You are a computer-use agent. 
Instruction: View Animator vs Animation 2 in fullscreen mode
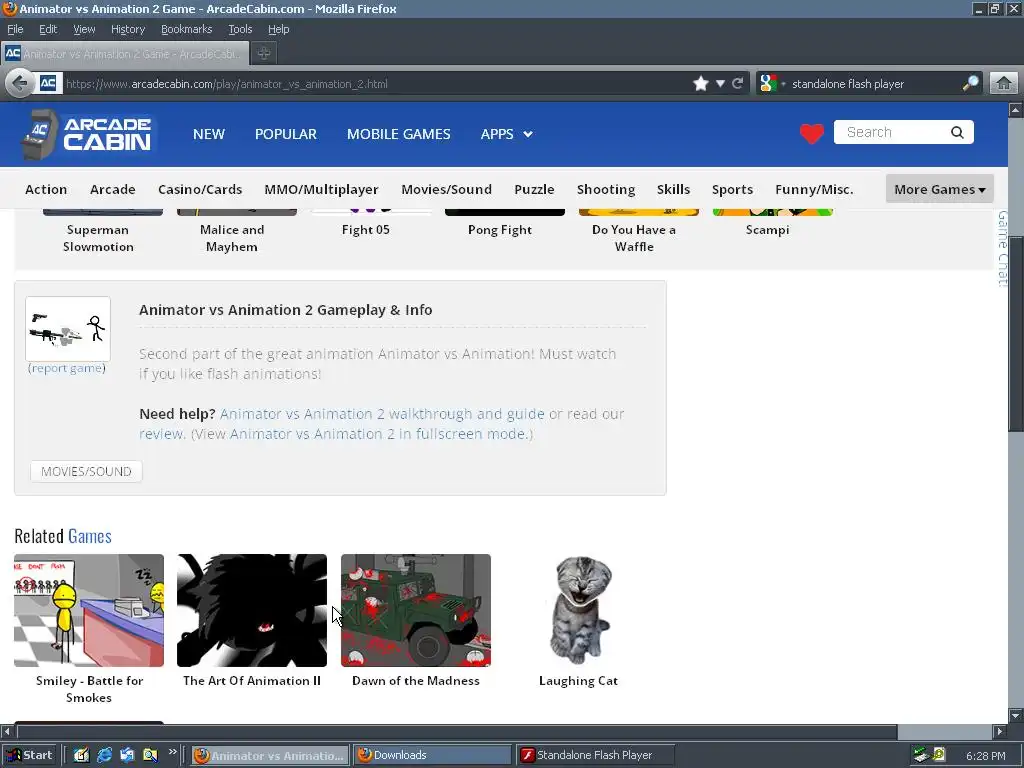pos(381,434)
